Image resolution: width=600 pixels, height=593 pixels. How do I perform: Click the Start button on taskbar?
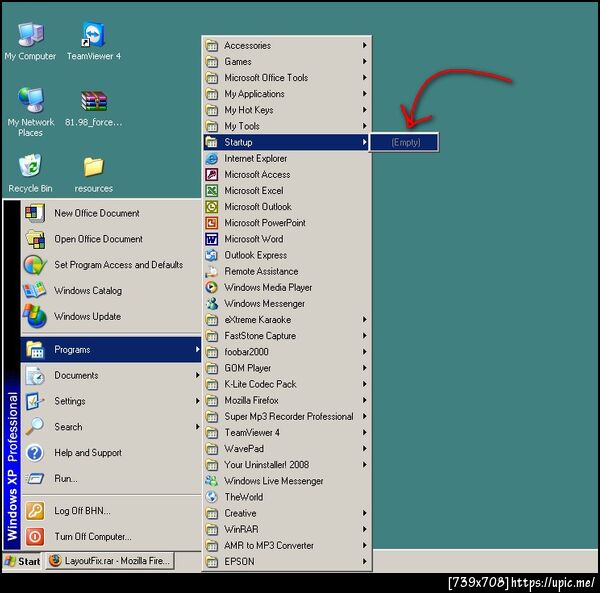[x=22, y=561]
